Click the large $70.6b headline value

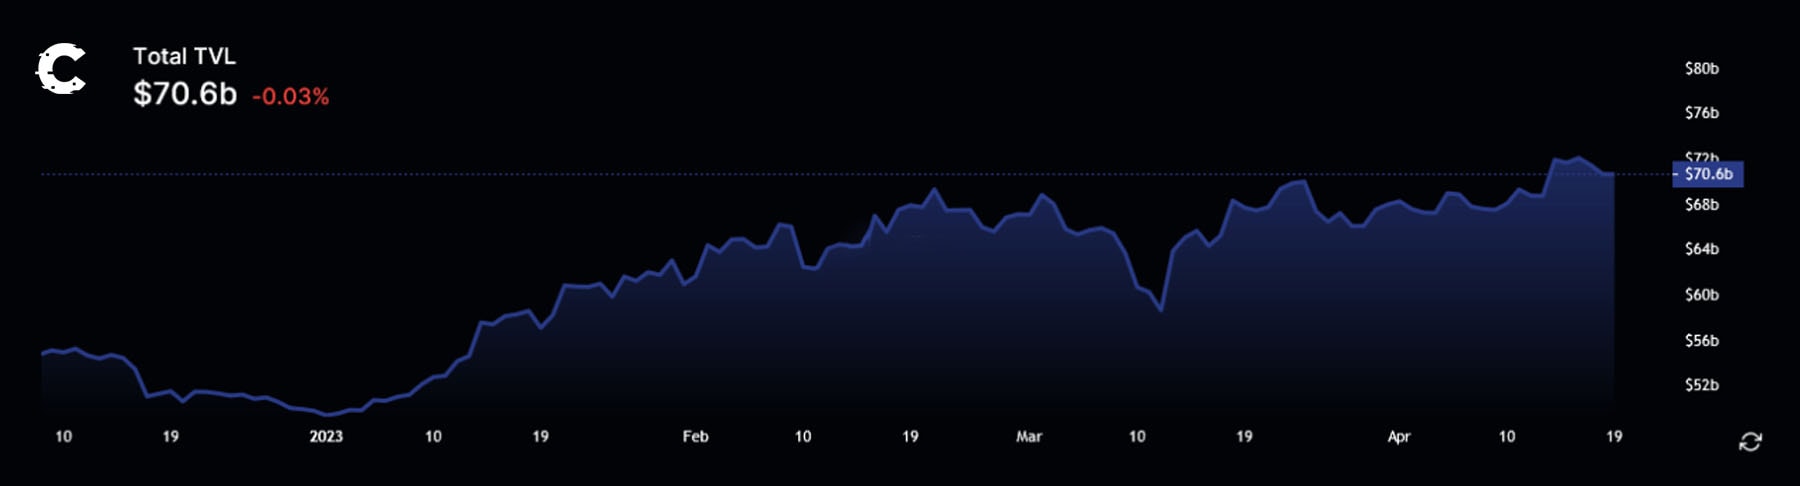[185, 94]
